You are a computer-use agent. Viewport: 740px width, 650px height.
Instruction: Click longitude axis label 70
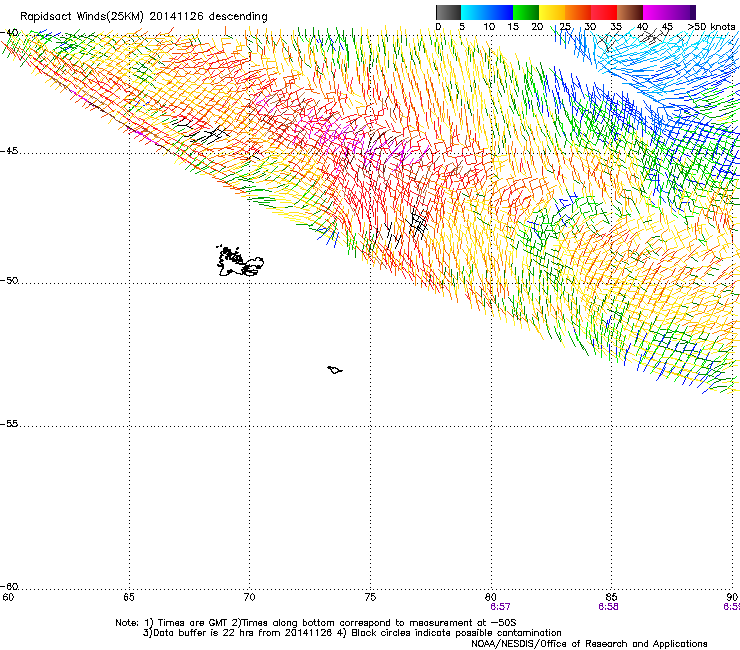[x=250, y=597]
